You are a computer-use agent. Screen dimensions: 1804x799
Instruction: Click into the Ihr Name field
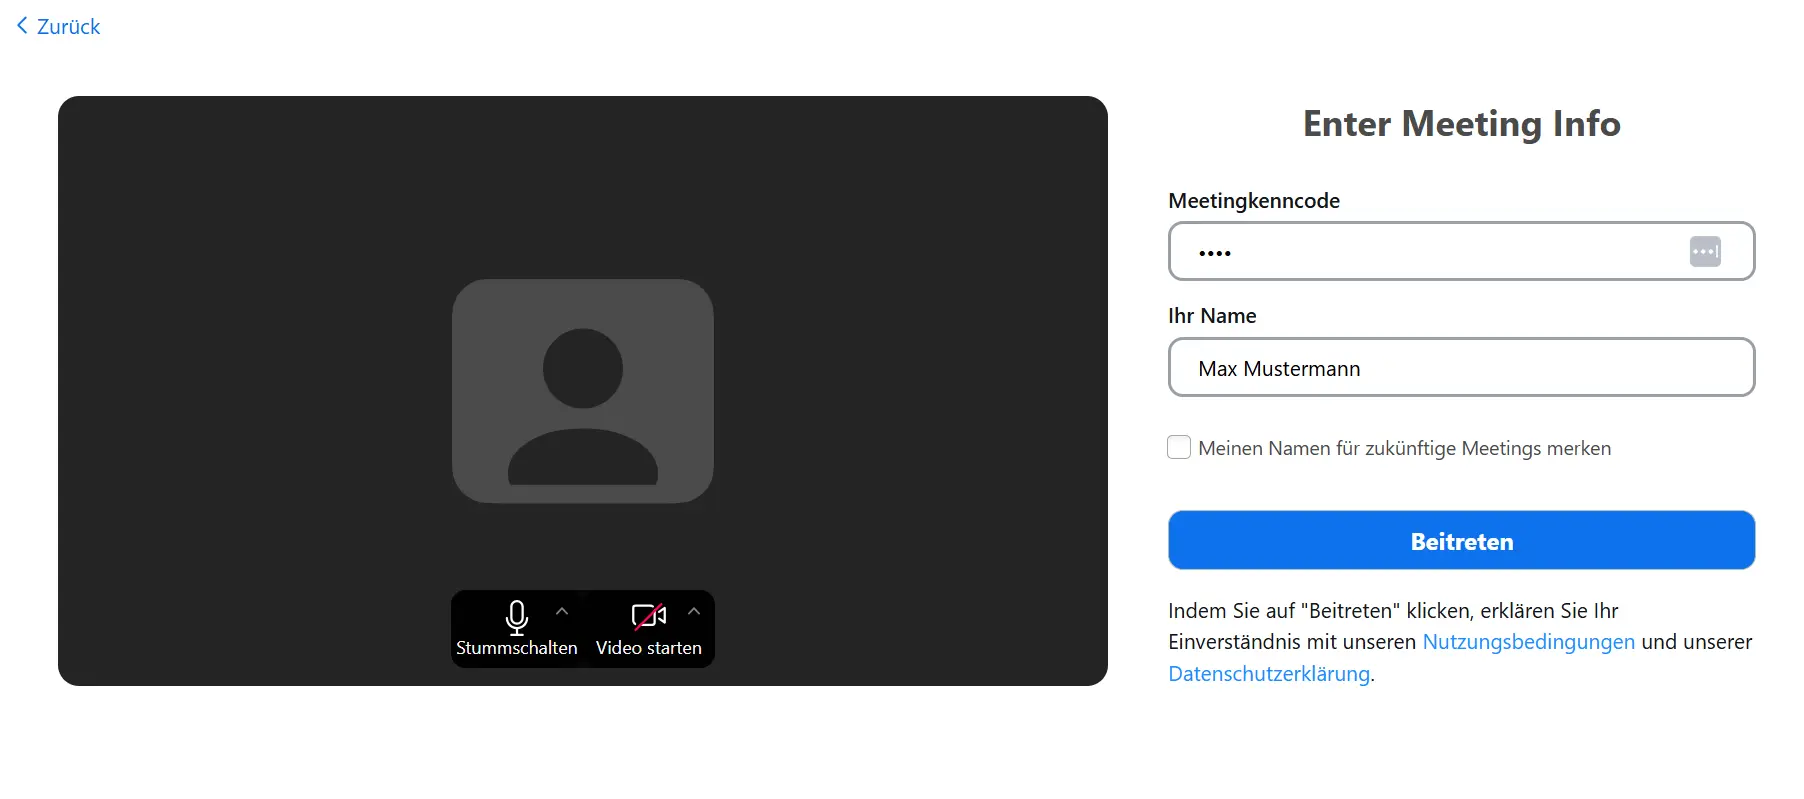pyautogui.click(x=1460, y=368)
